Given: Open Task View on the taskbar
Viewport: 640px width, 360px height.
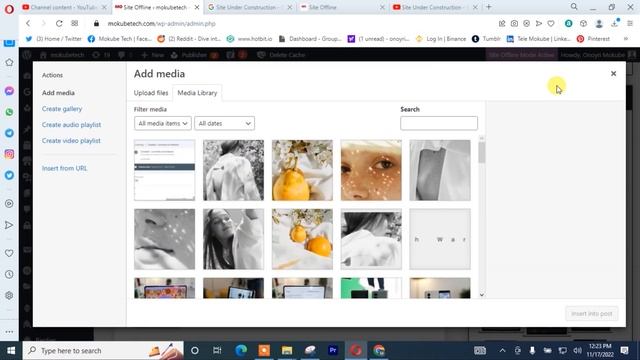Looking at the screenshot, I should click(217, 350).
